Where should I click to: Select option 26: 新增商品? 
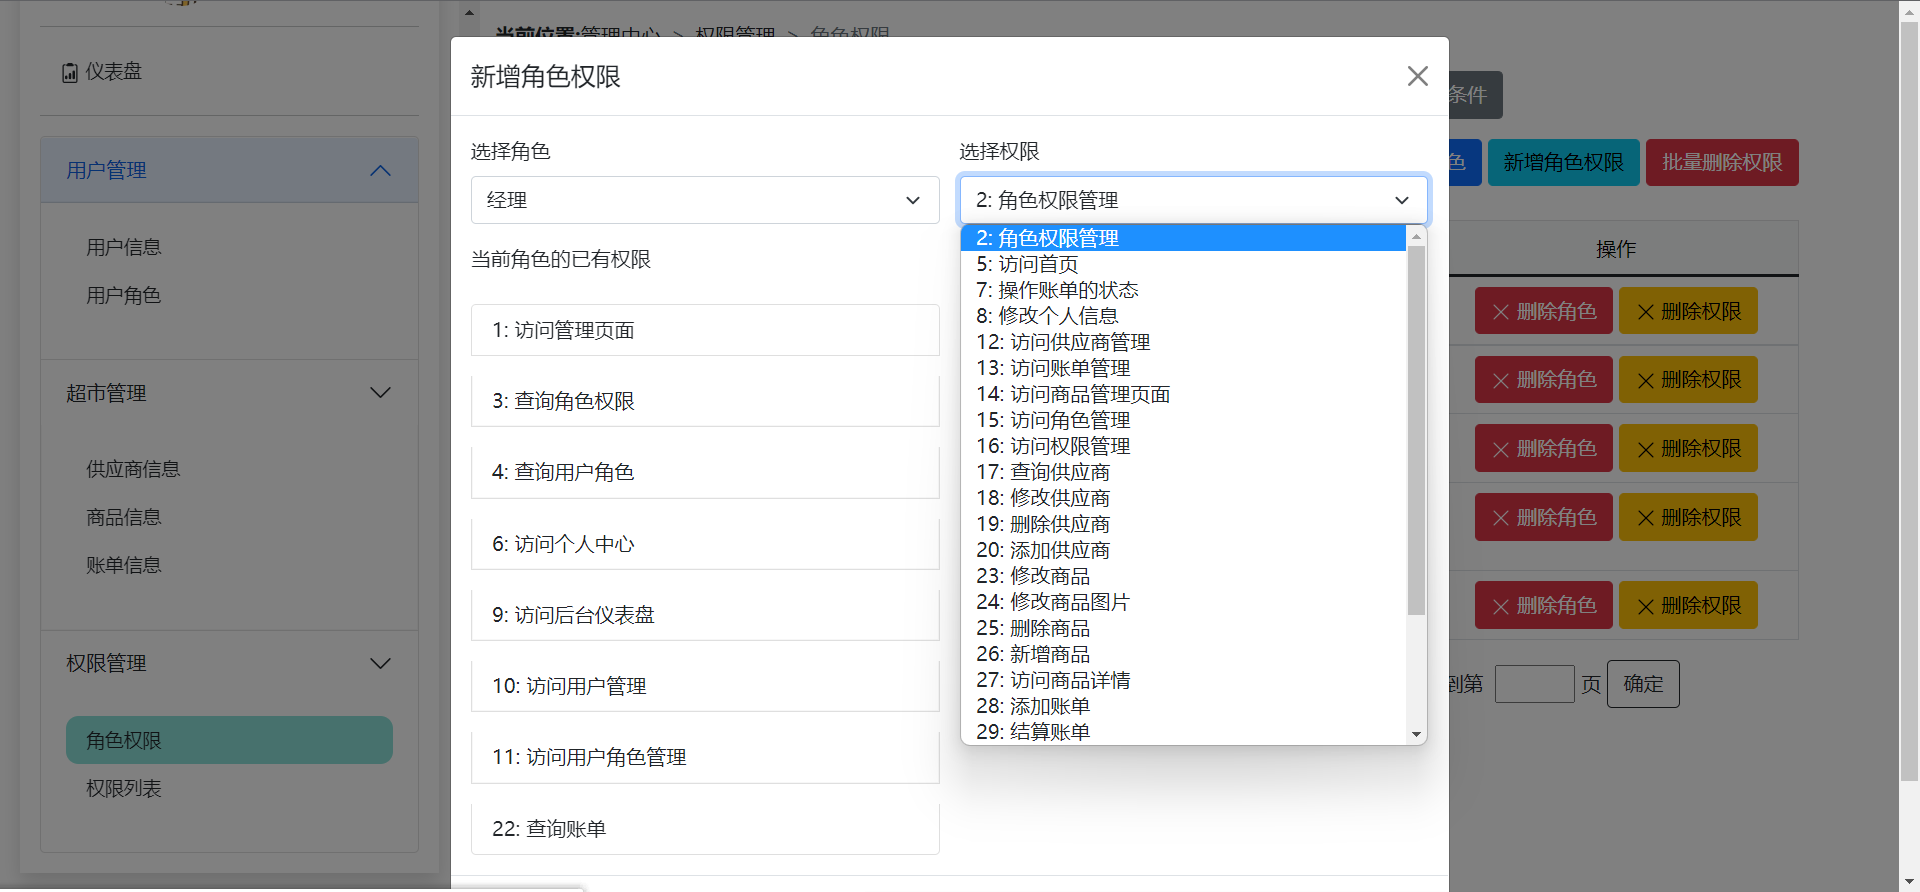(x=1183, y=654)
